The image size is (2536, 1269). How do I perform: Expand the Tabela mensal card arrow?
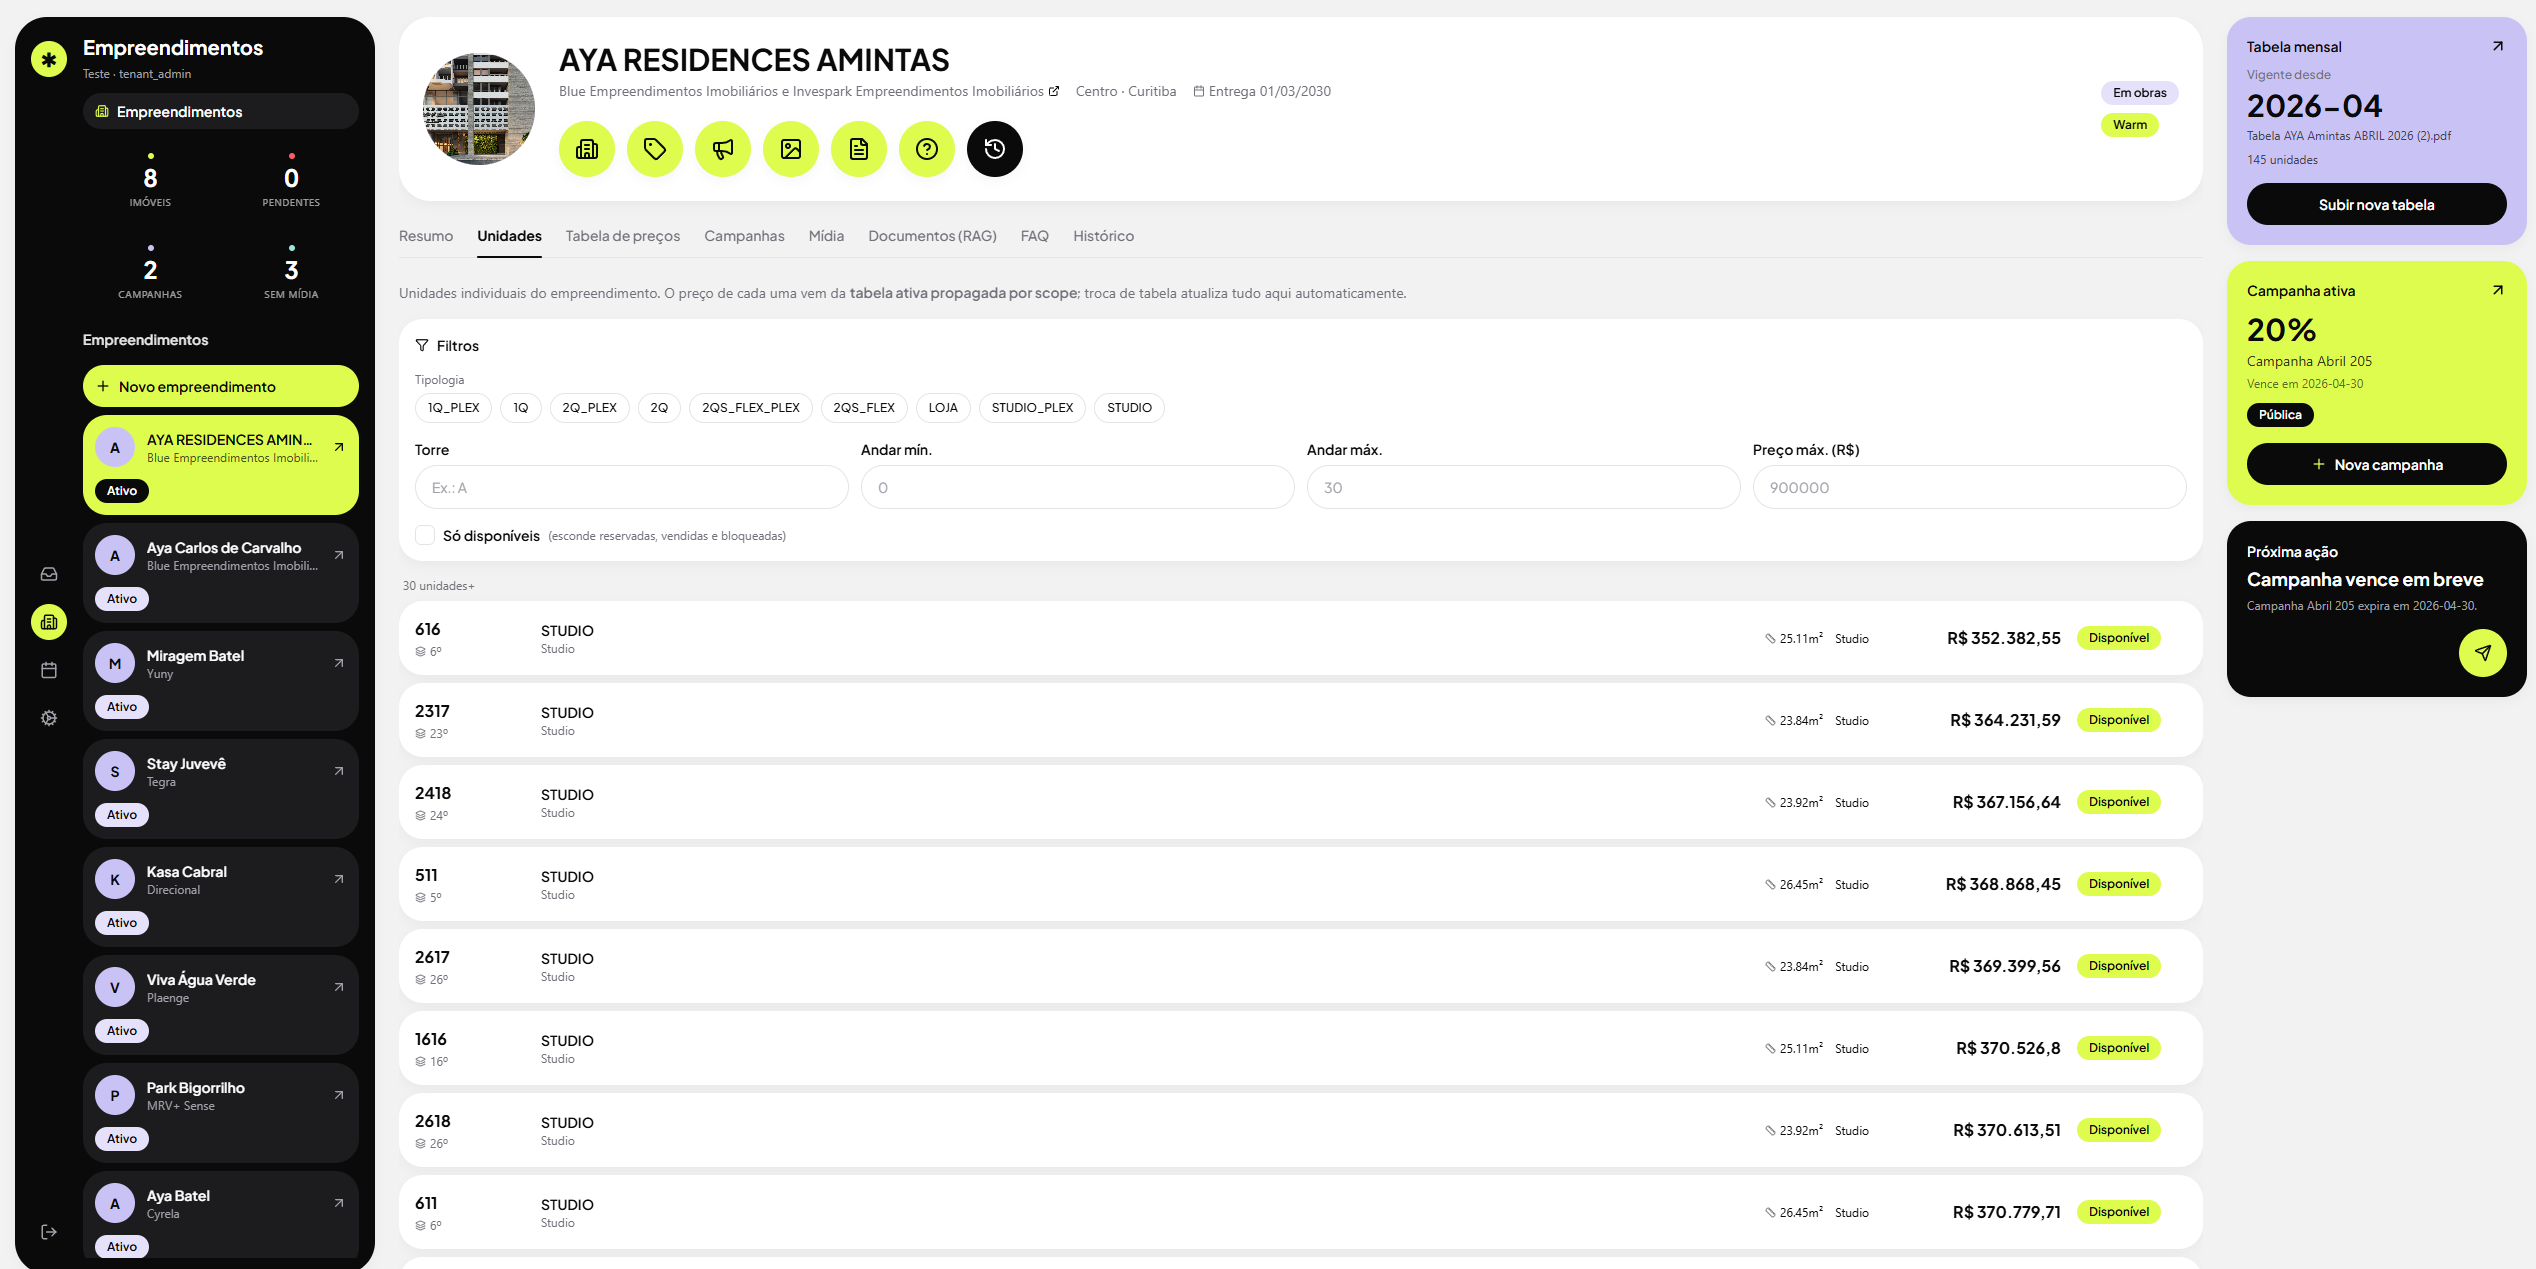2497,46
